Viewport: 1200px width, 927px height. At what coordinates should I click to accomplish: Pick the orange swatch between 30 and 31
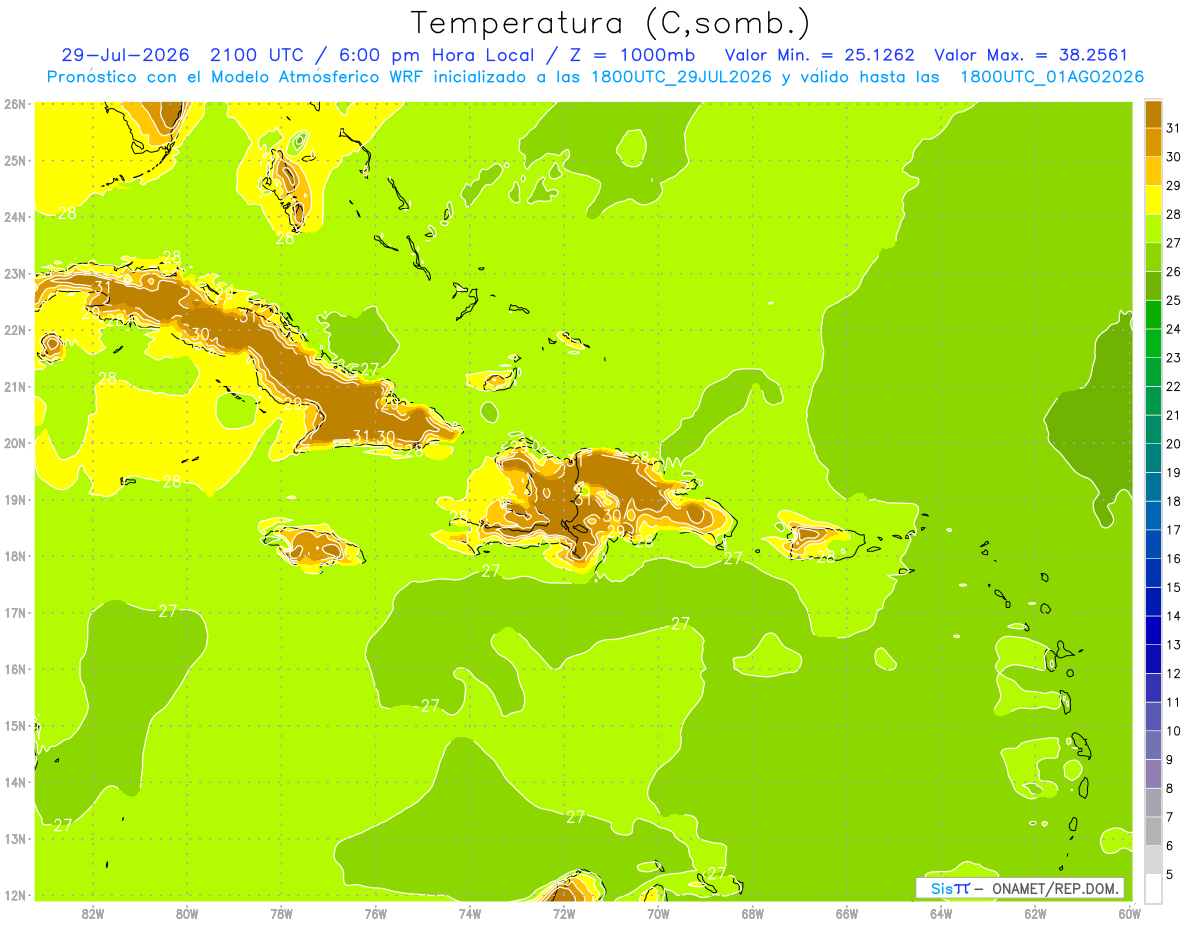tap(1153, 142)
